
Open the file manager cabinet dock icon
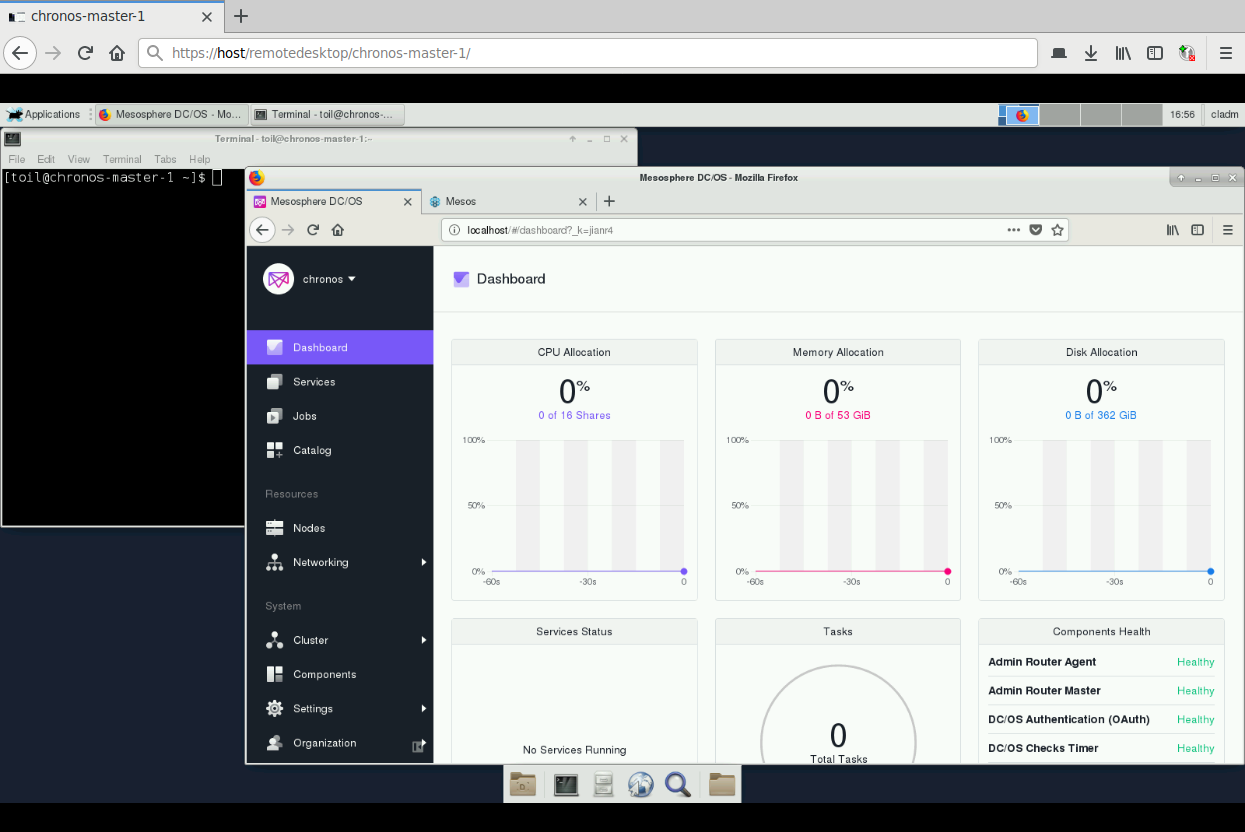[603, 785]
